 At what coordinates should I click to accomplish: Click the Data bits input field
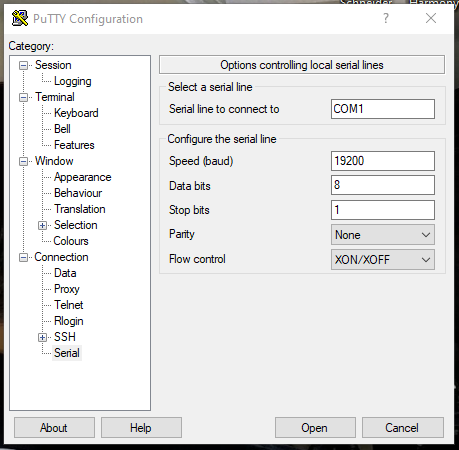pos(383,185)
